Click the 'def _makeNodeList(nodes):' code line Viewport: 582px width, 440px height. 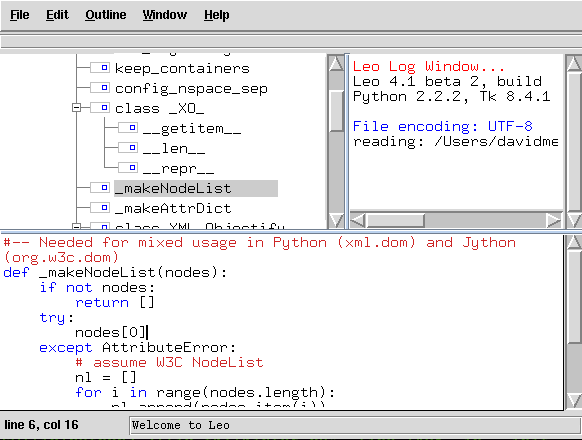[x=115, y=273]
